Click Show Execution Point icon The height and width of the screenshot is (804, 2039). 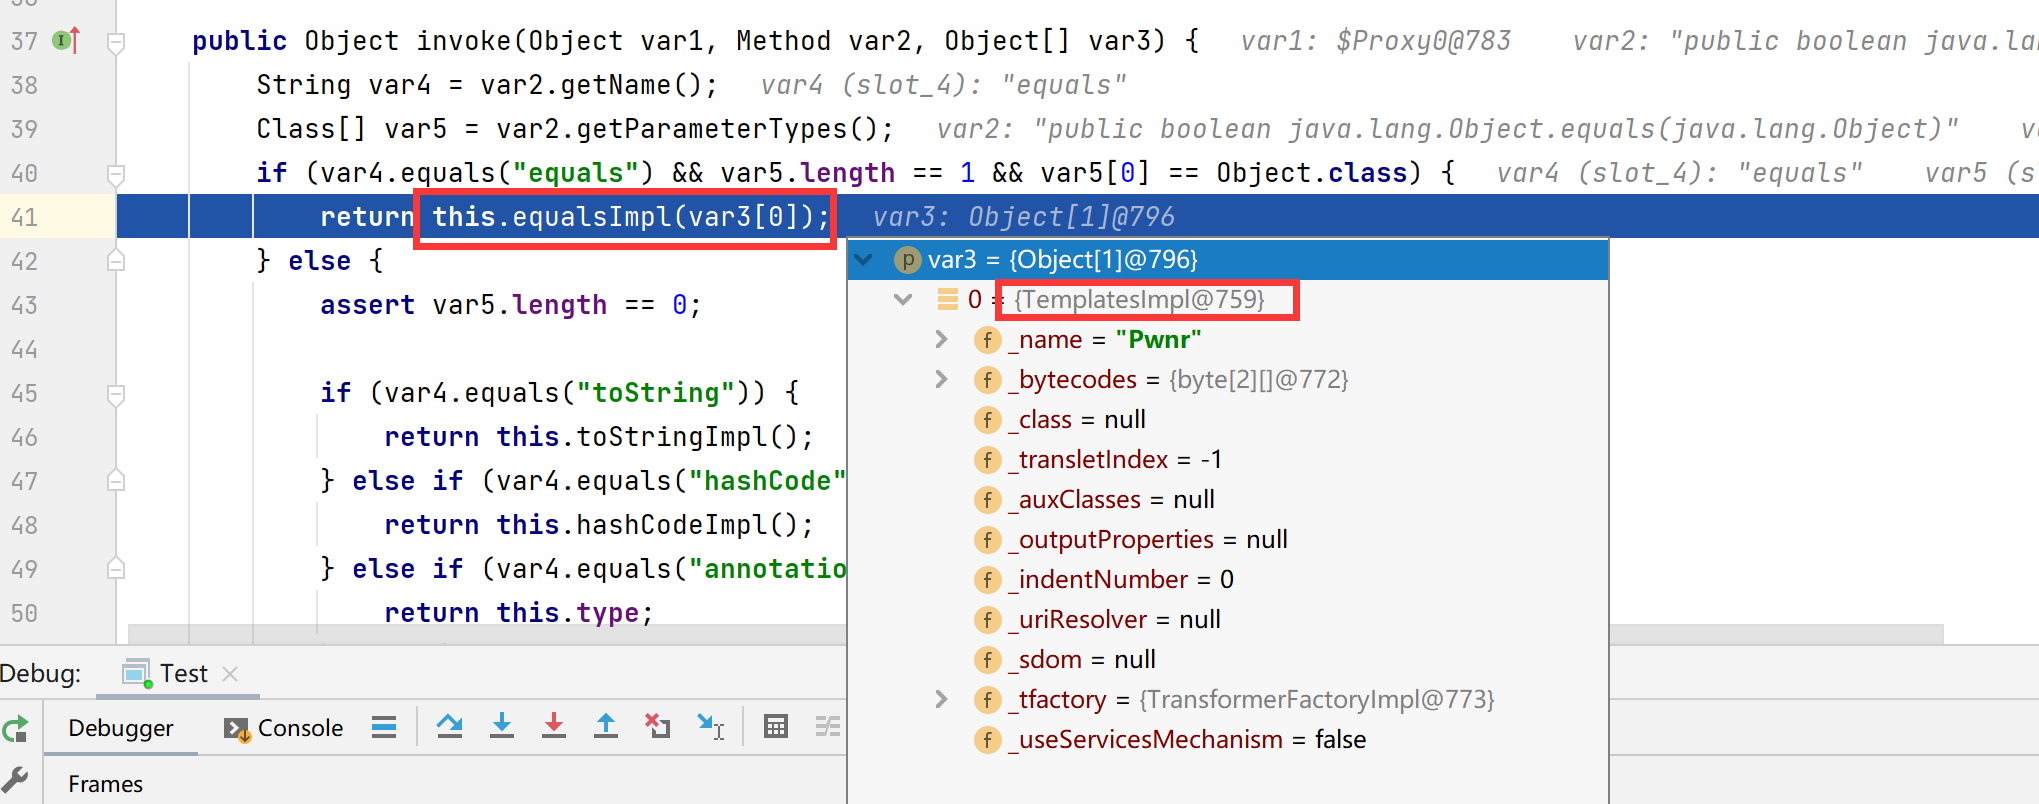(384, 727)
